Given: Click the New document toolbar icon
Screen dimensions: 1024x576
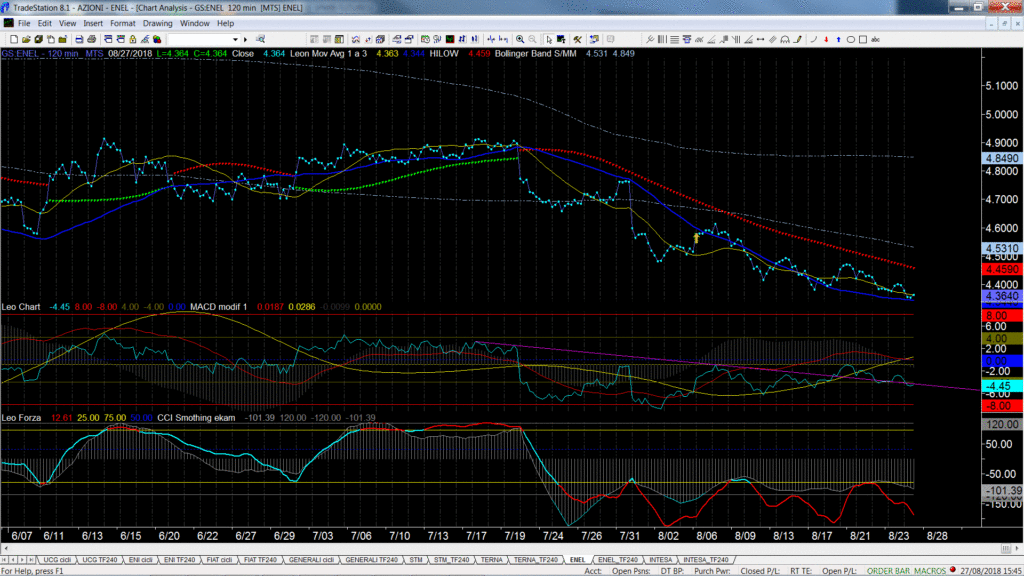Looking at the screenshot, I should [14, 40].
